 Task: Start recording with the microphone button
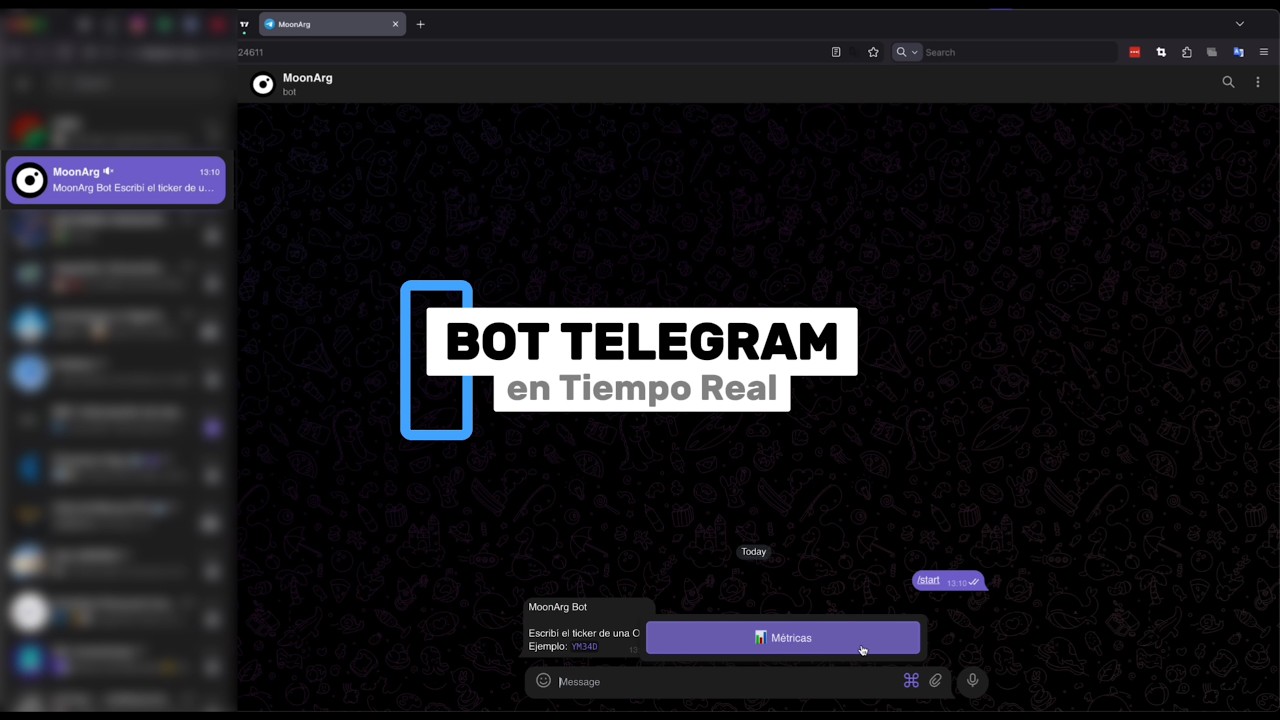coord(972,681)
